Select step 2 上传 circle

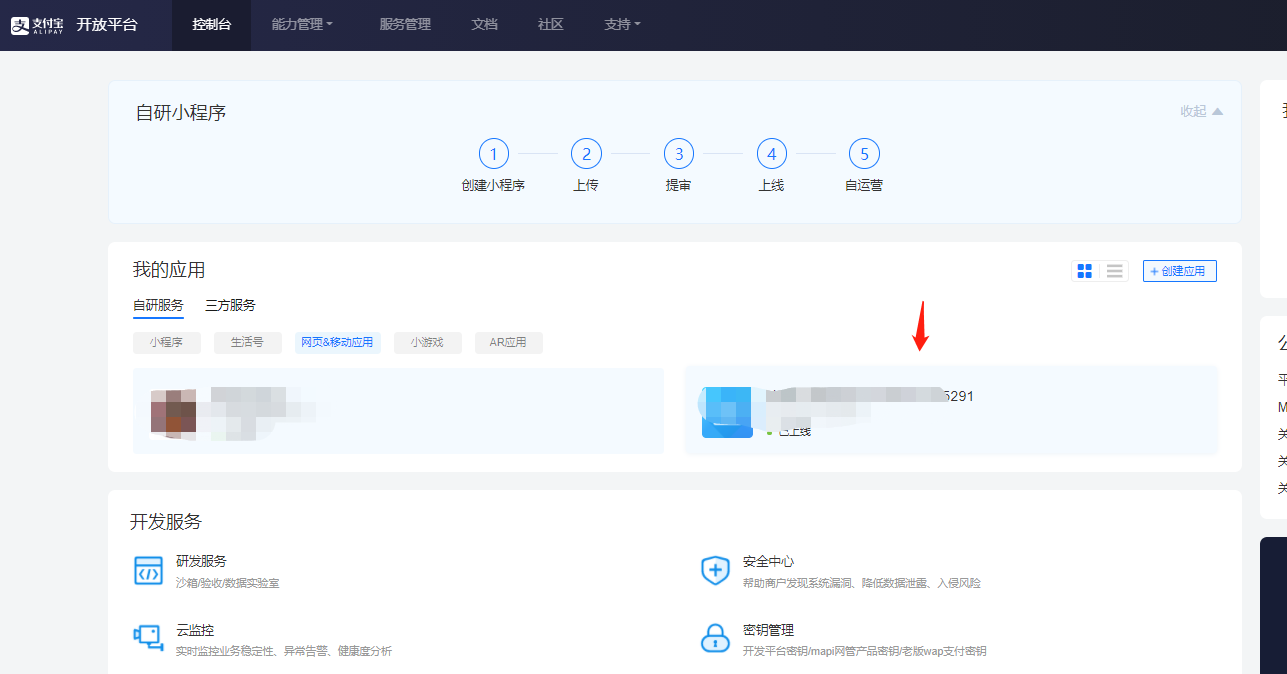[x=586, y=154]
